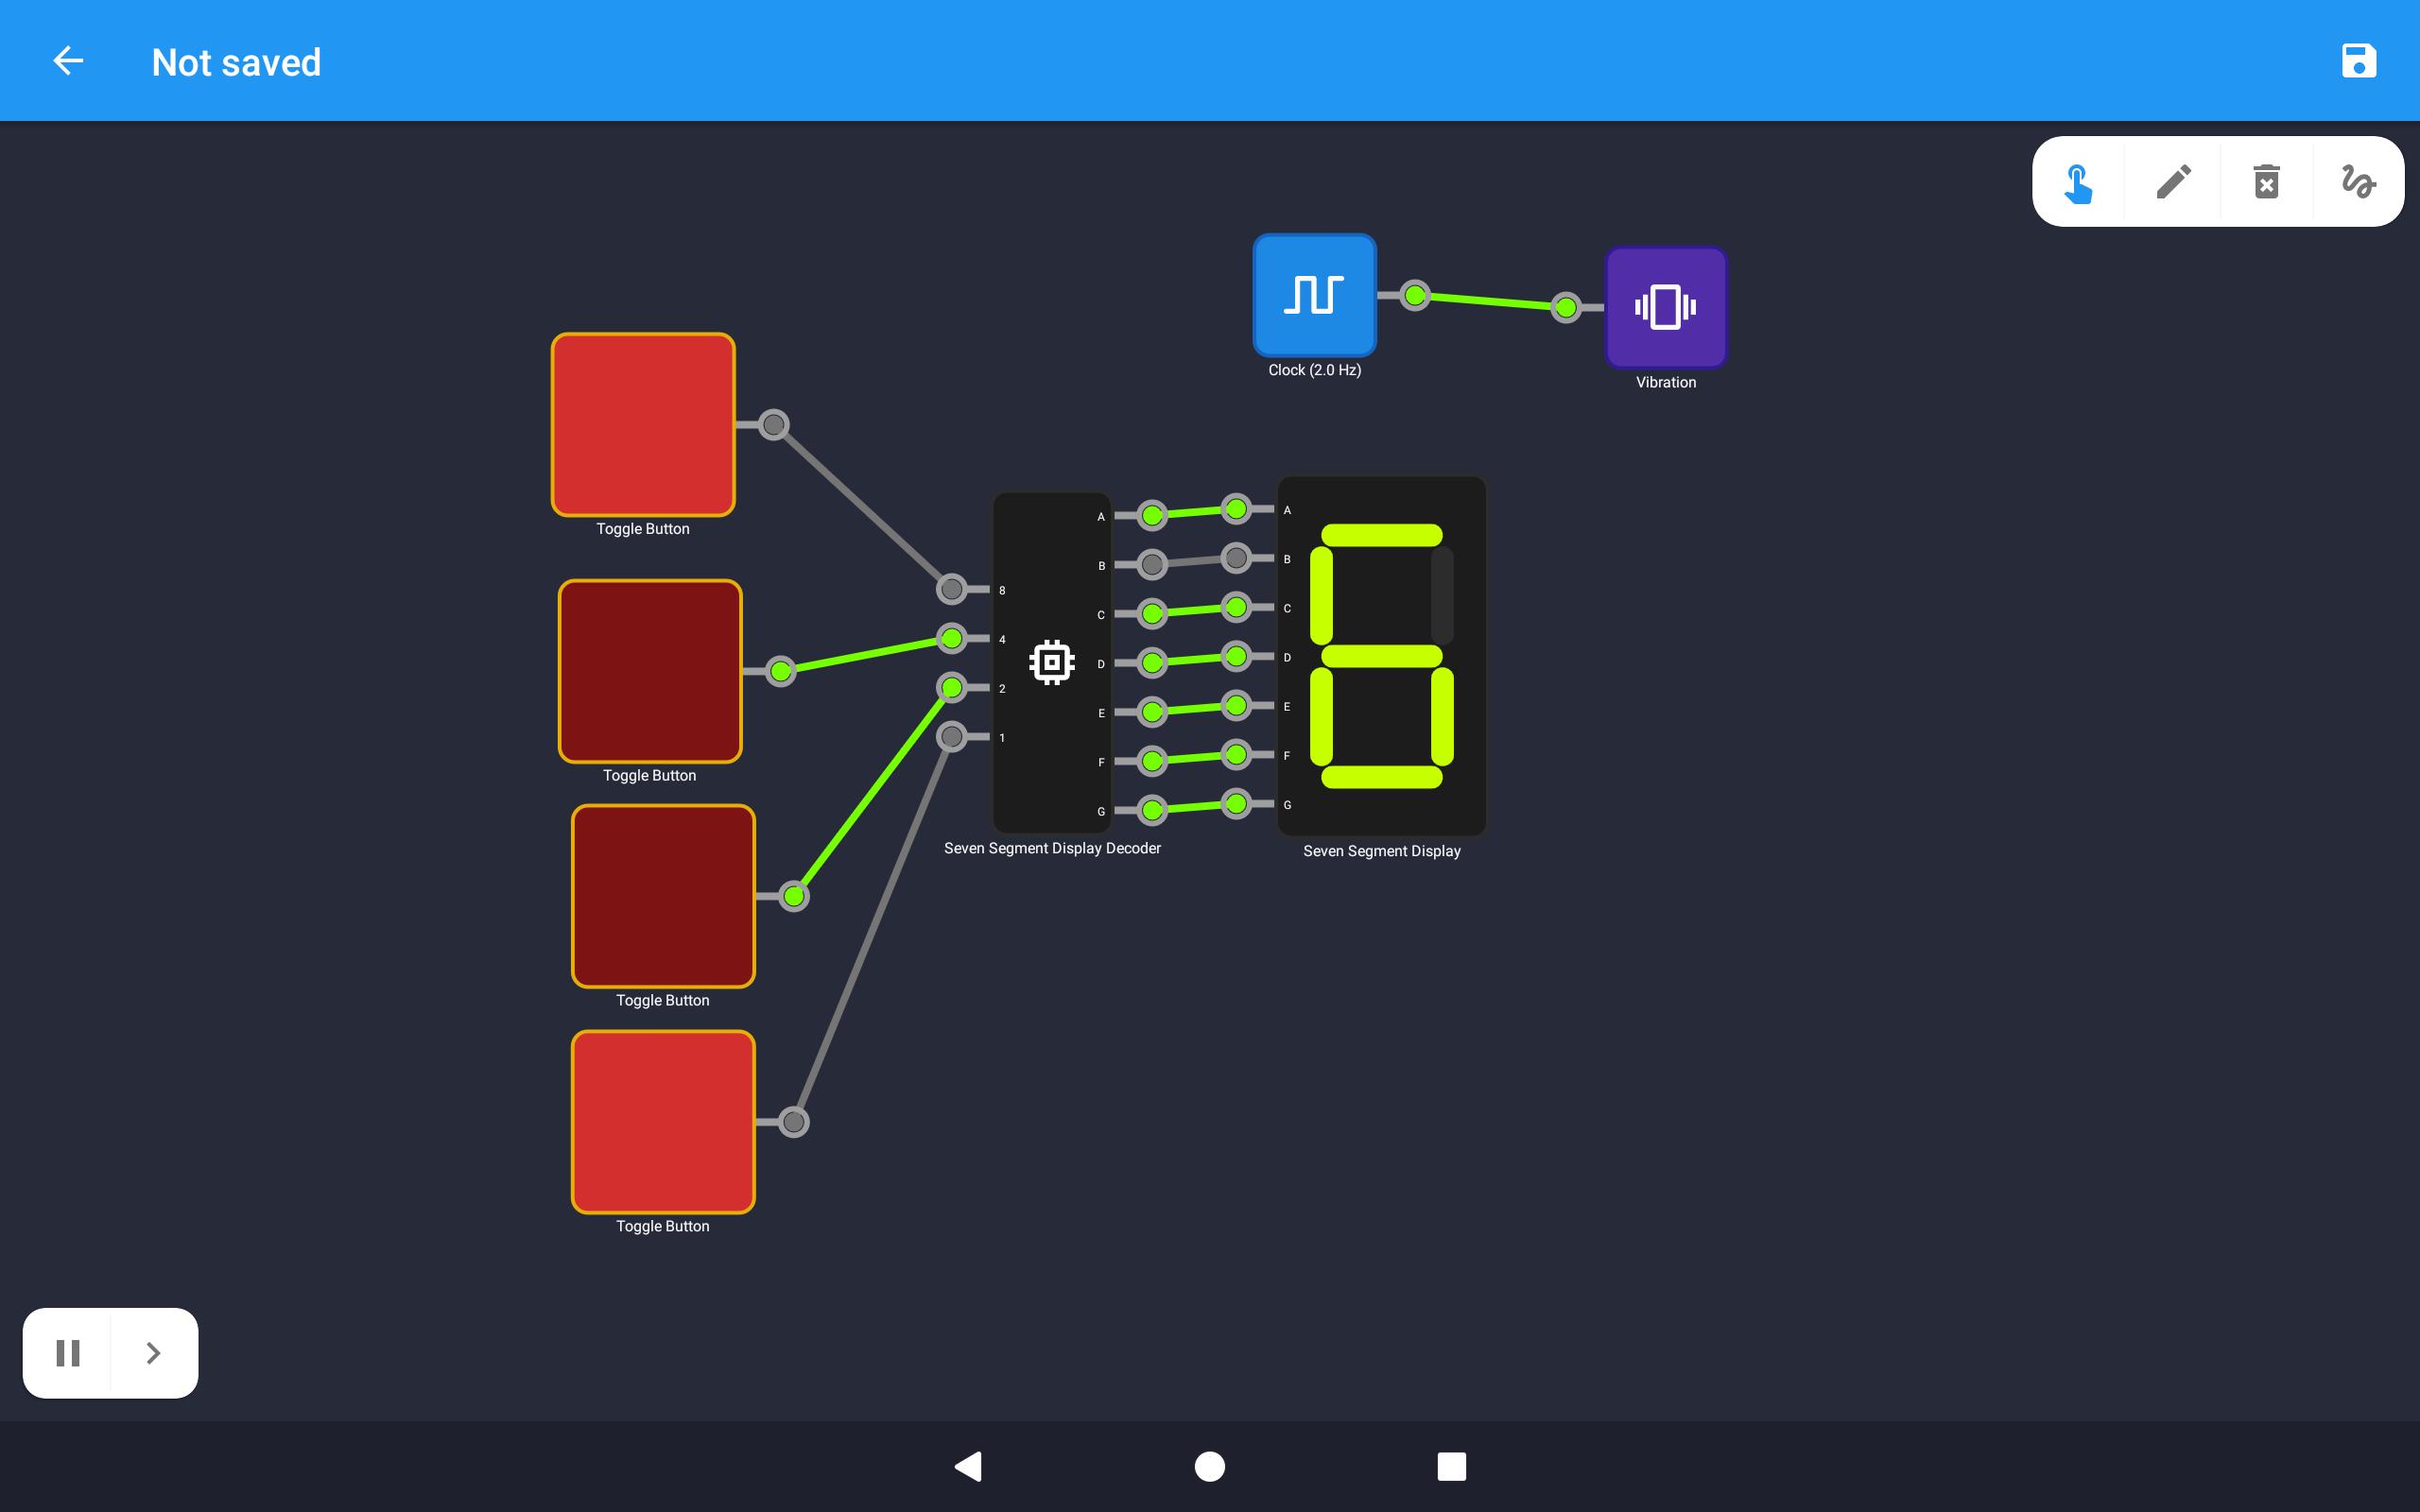Viewport: 2420px width, 1512px height.
Task: Click display input B node
Action: (x=1236, y=558)
